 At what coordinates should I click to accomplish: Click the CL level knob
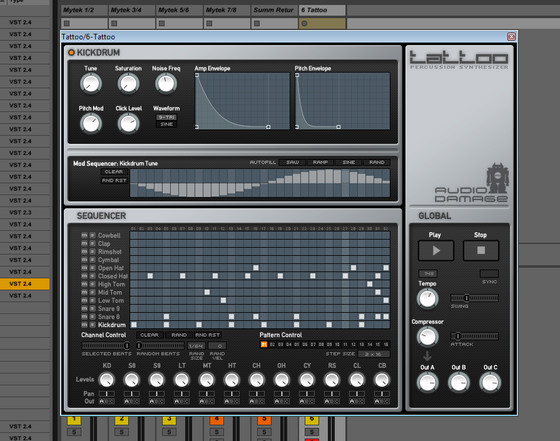[356, 380]
